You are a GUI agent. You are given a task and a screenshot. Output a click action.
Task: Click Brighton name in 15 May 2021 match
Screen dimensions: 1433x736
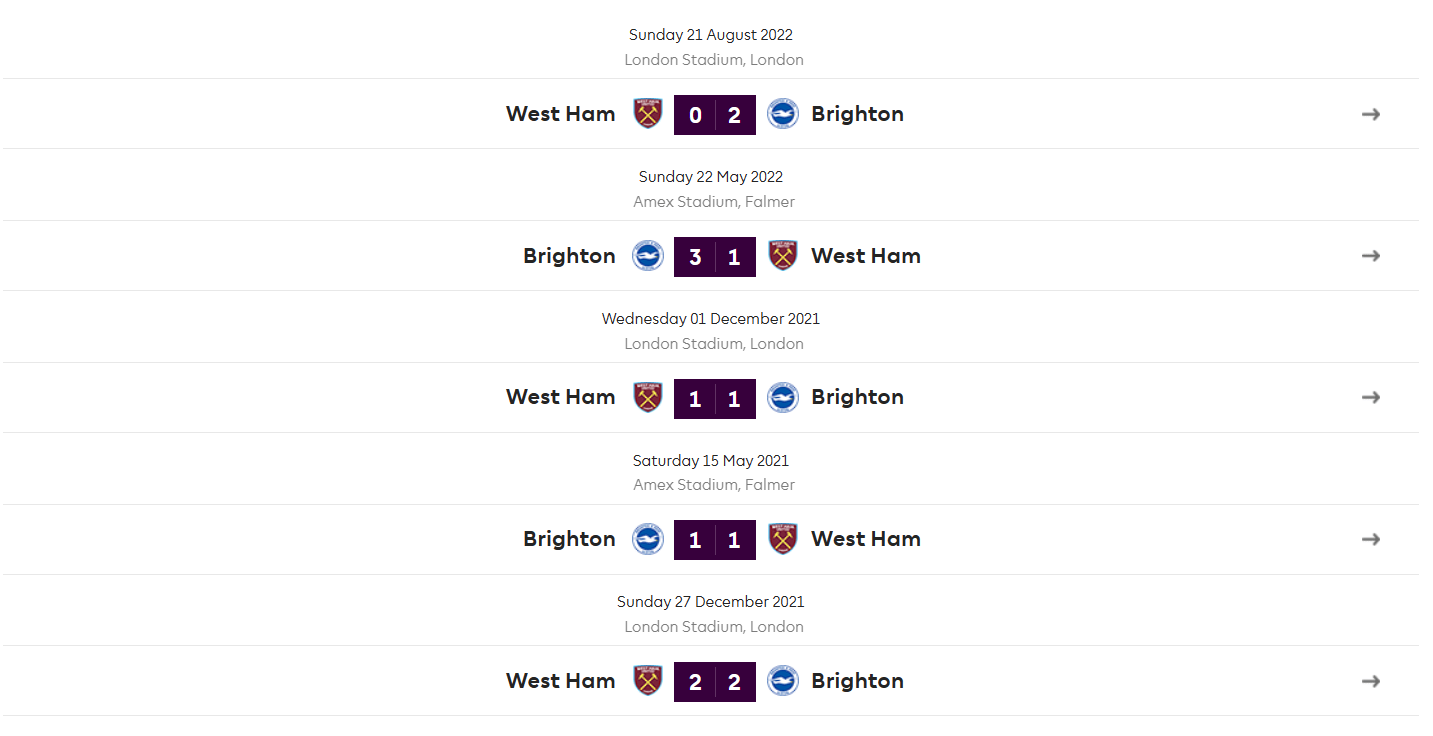point(569,539)
